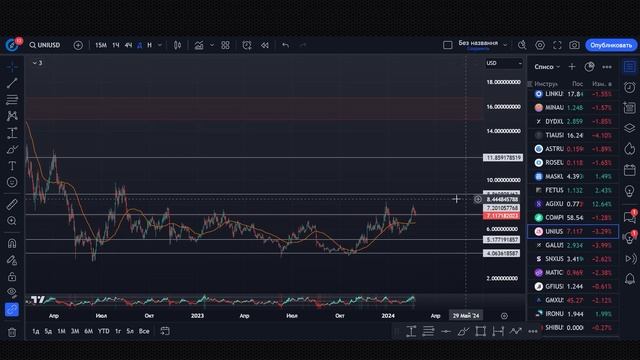This screenshot has width=640, height=360.
Task: Select the crosshair cursor tool
Action: (x=12, y=67)
